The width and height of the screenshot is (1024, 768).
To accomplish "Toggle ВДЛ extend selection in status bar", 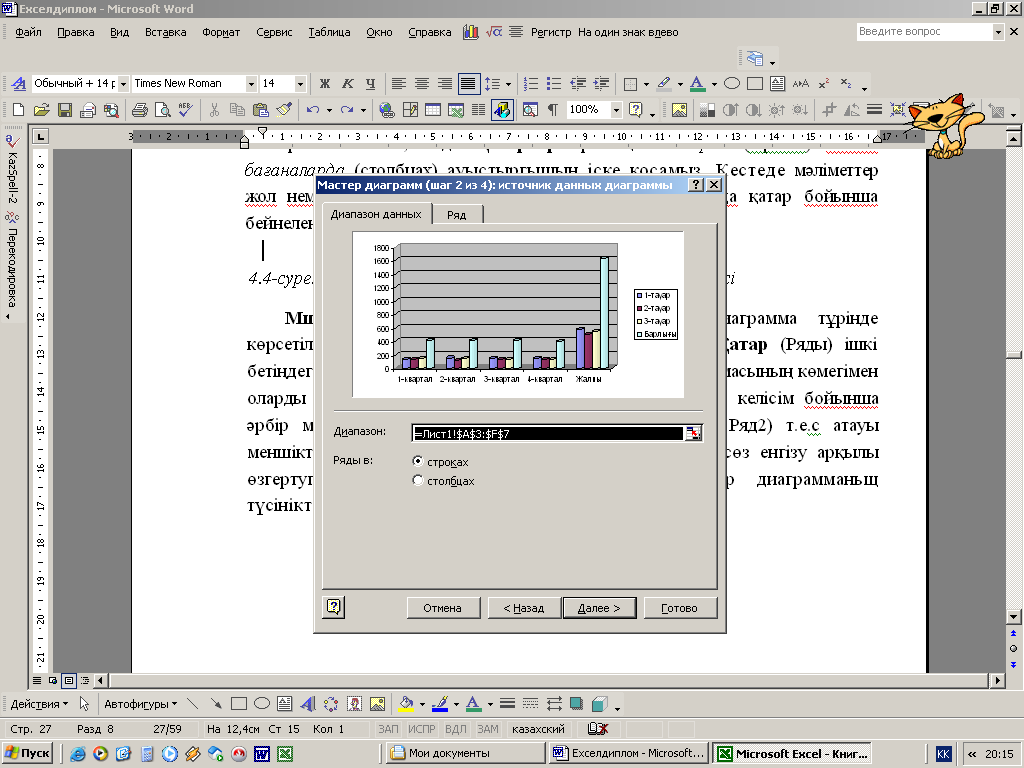I will coord(456,729).
